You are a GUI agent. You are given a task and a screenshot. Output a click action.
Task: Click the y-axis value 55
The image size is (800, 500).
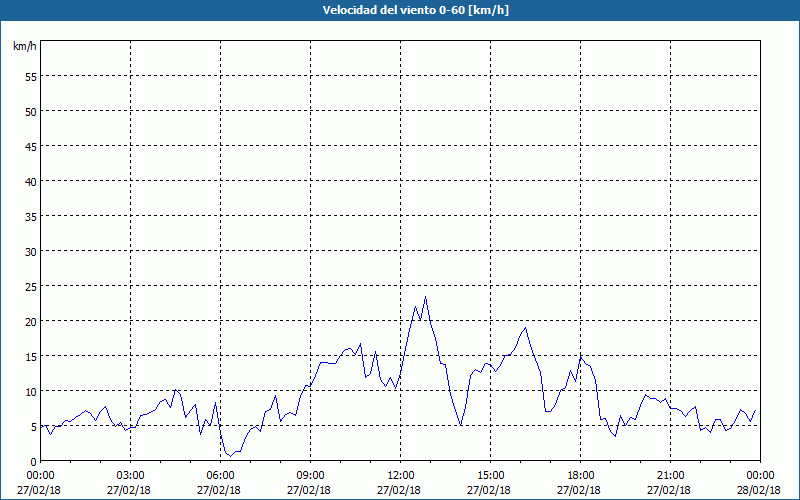coord(31,77)
